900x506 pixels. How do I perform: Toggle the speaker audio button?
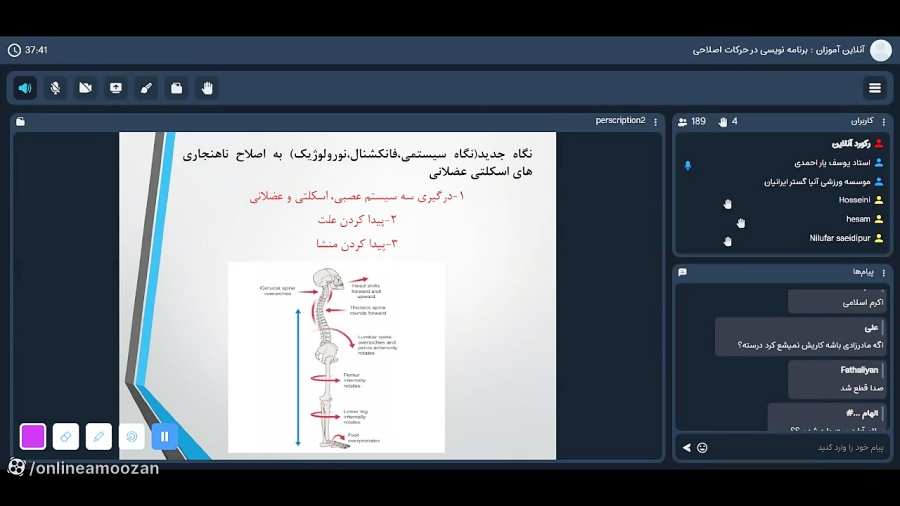click(25, 88)
